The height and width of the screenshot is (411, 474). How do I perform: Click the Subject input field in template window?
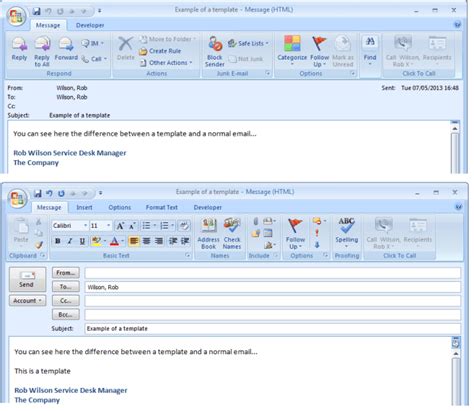click(x=273, y=328)
